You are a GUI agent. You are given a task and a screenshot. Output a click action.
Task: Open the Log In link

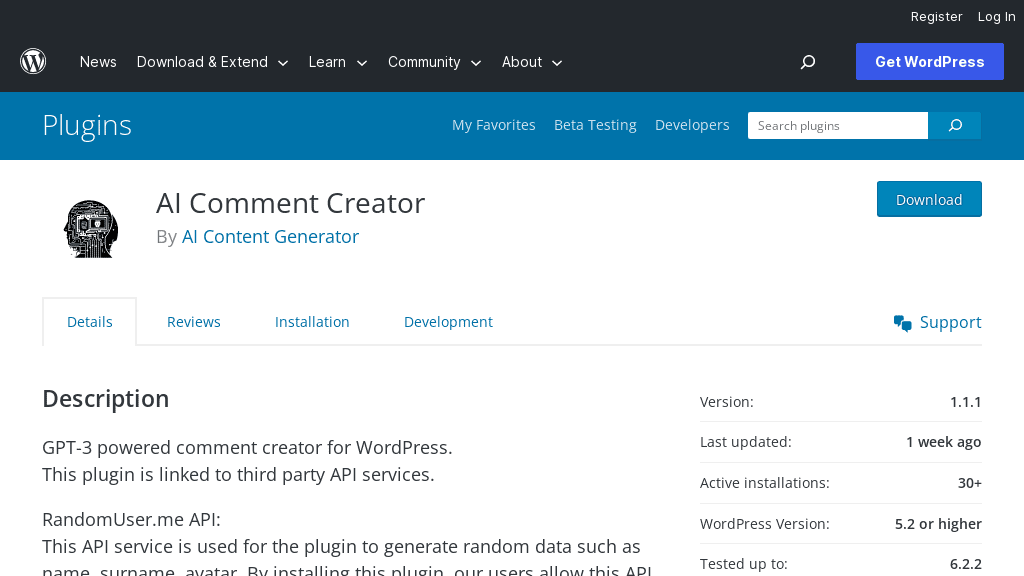996,16
